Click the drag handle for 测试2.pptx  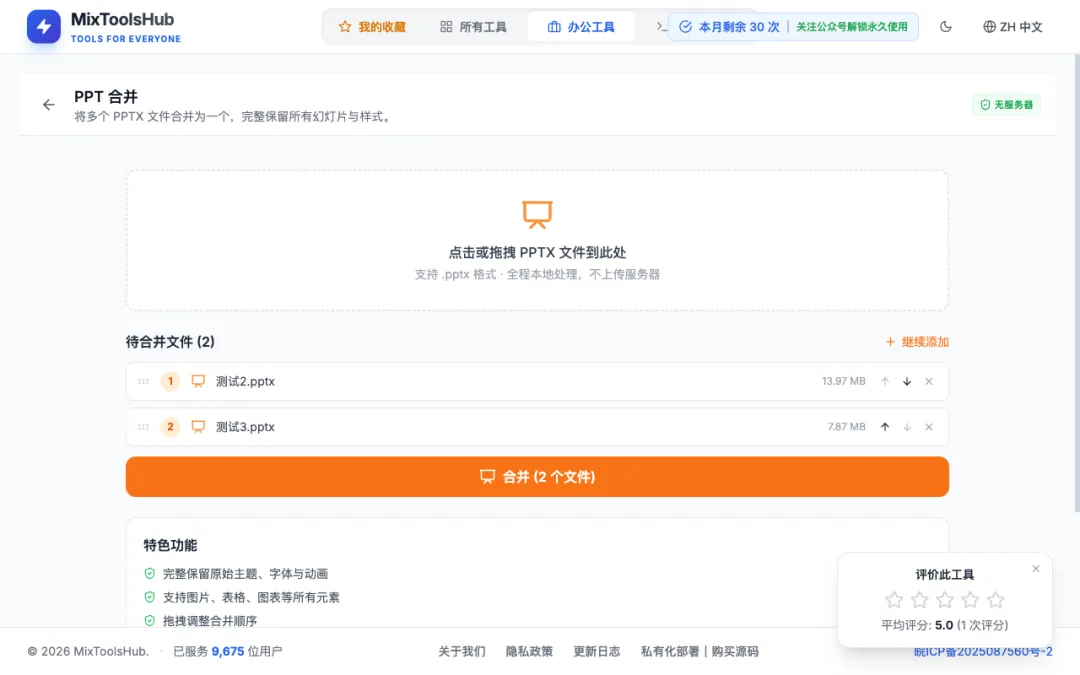pyautogui.click(x=143, y=381)
